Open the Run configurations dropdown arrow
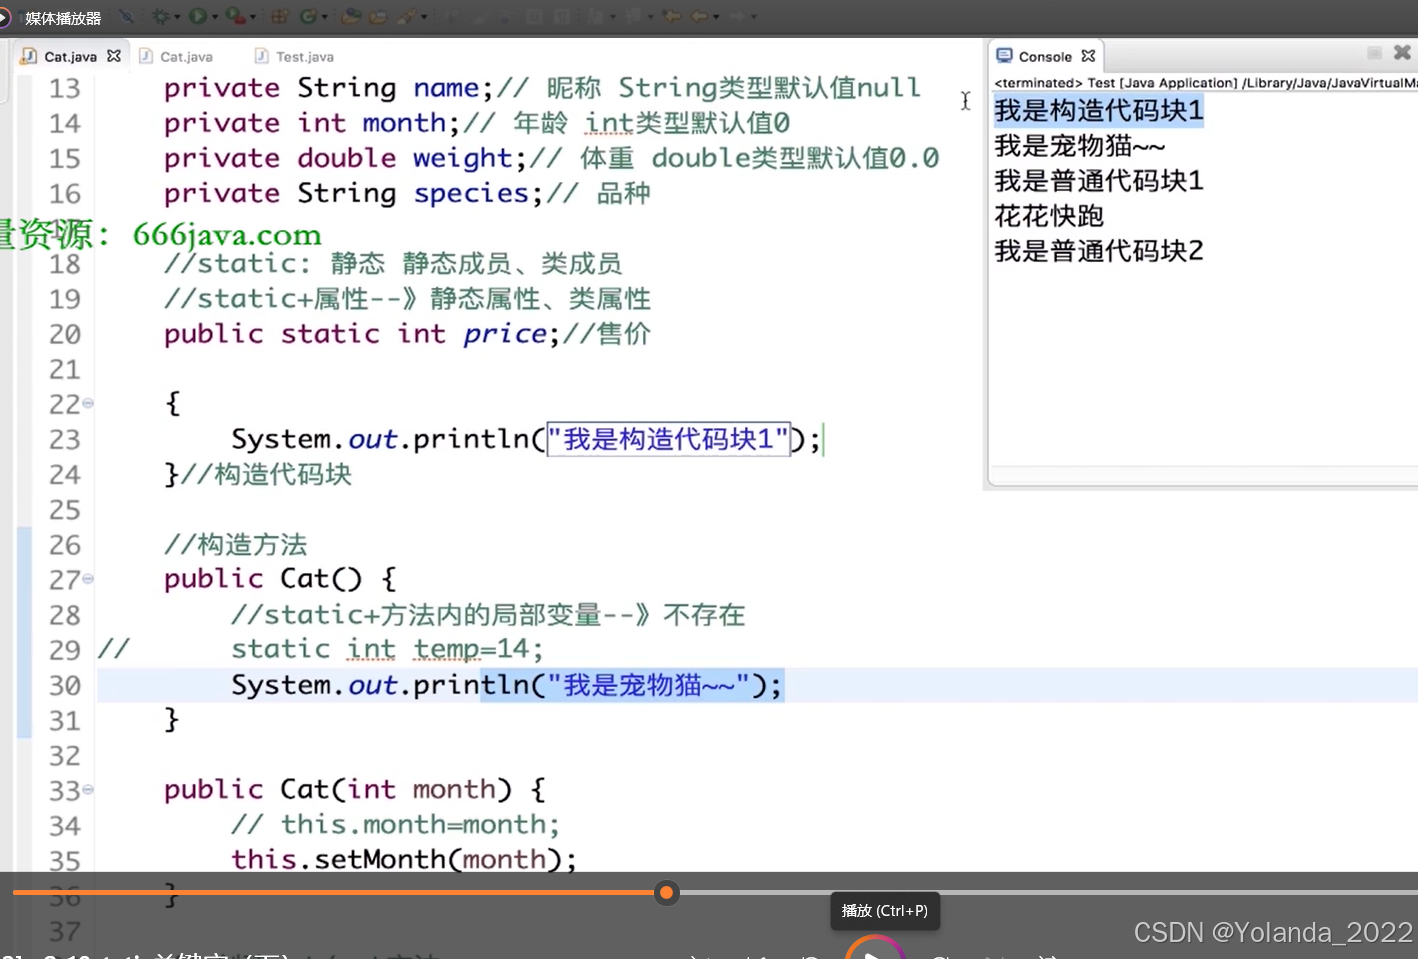1418x959 pixels. (x=215, y=17)
